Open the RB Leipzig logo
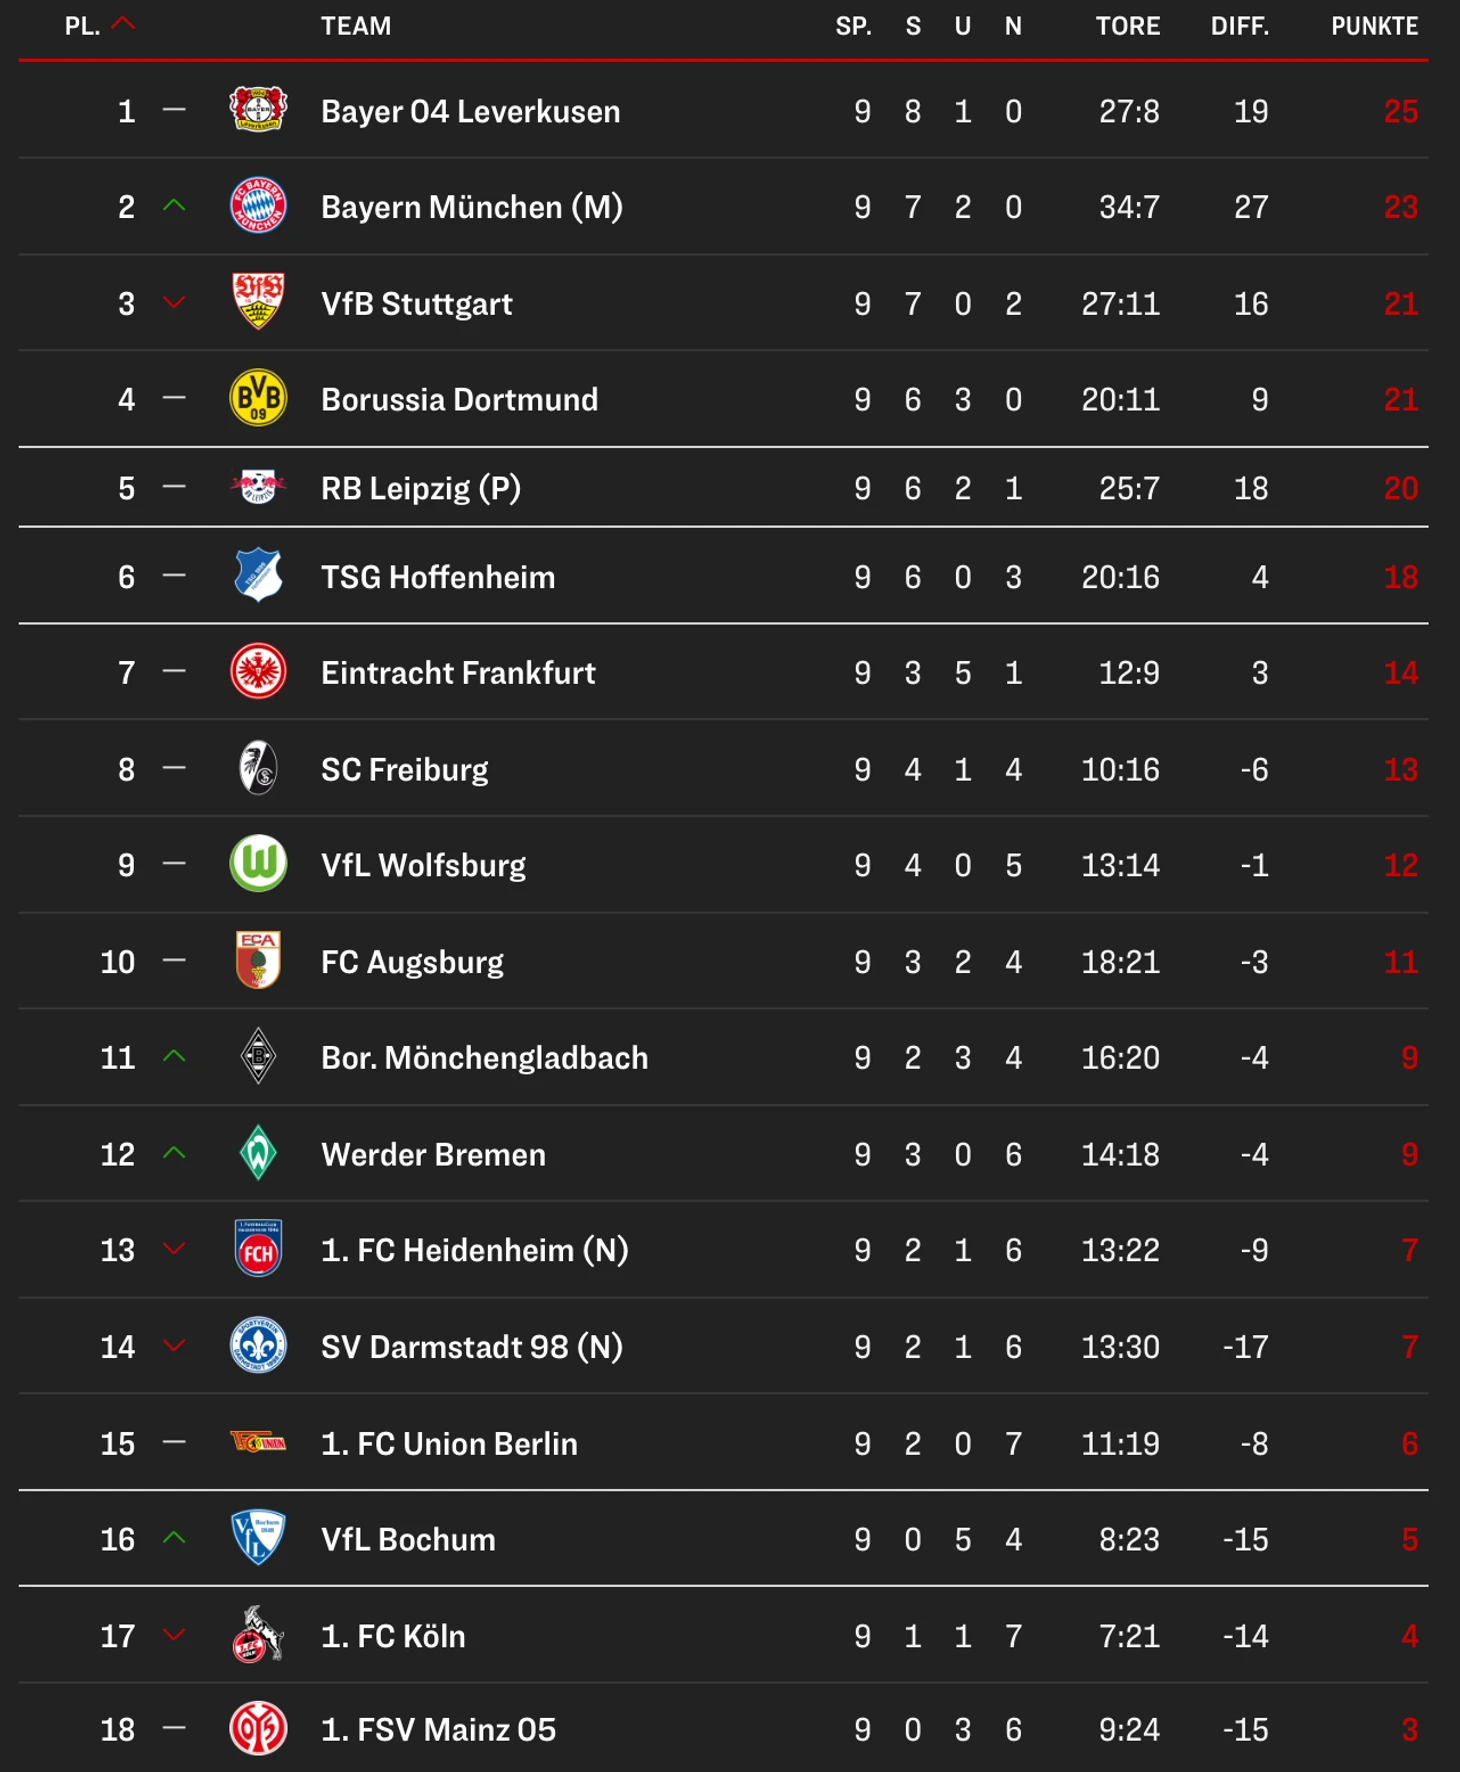Image resolution: width=1460 pixels, height=1772 pixels. coord(258,487)
